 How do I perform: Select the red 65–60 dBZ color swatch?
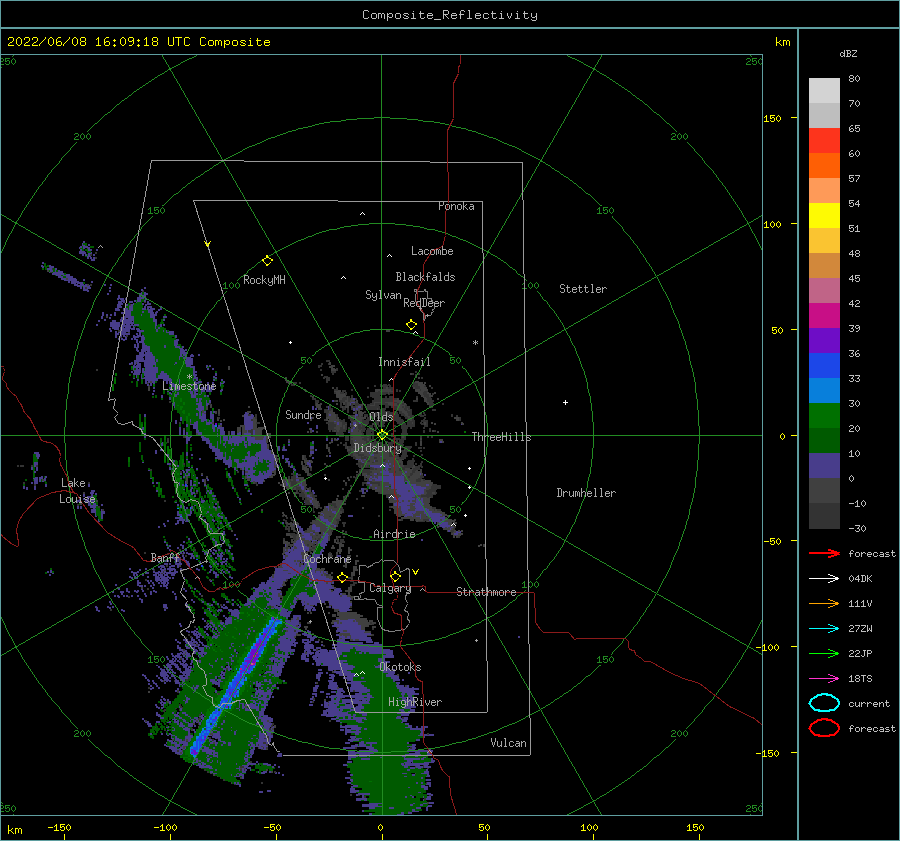[824, 141]
